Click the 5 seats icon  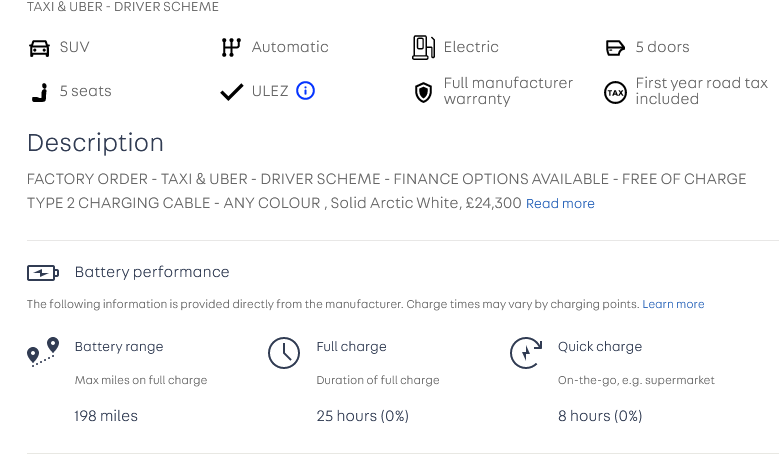(x=39, y=92)
